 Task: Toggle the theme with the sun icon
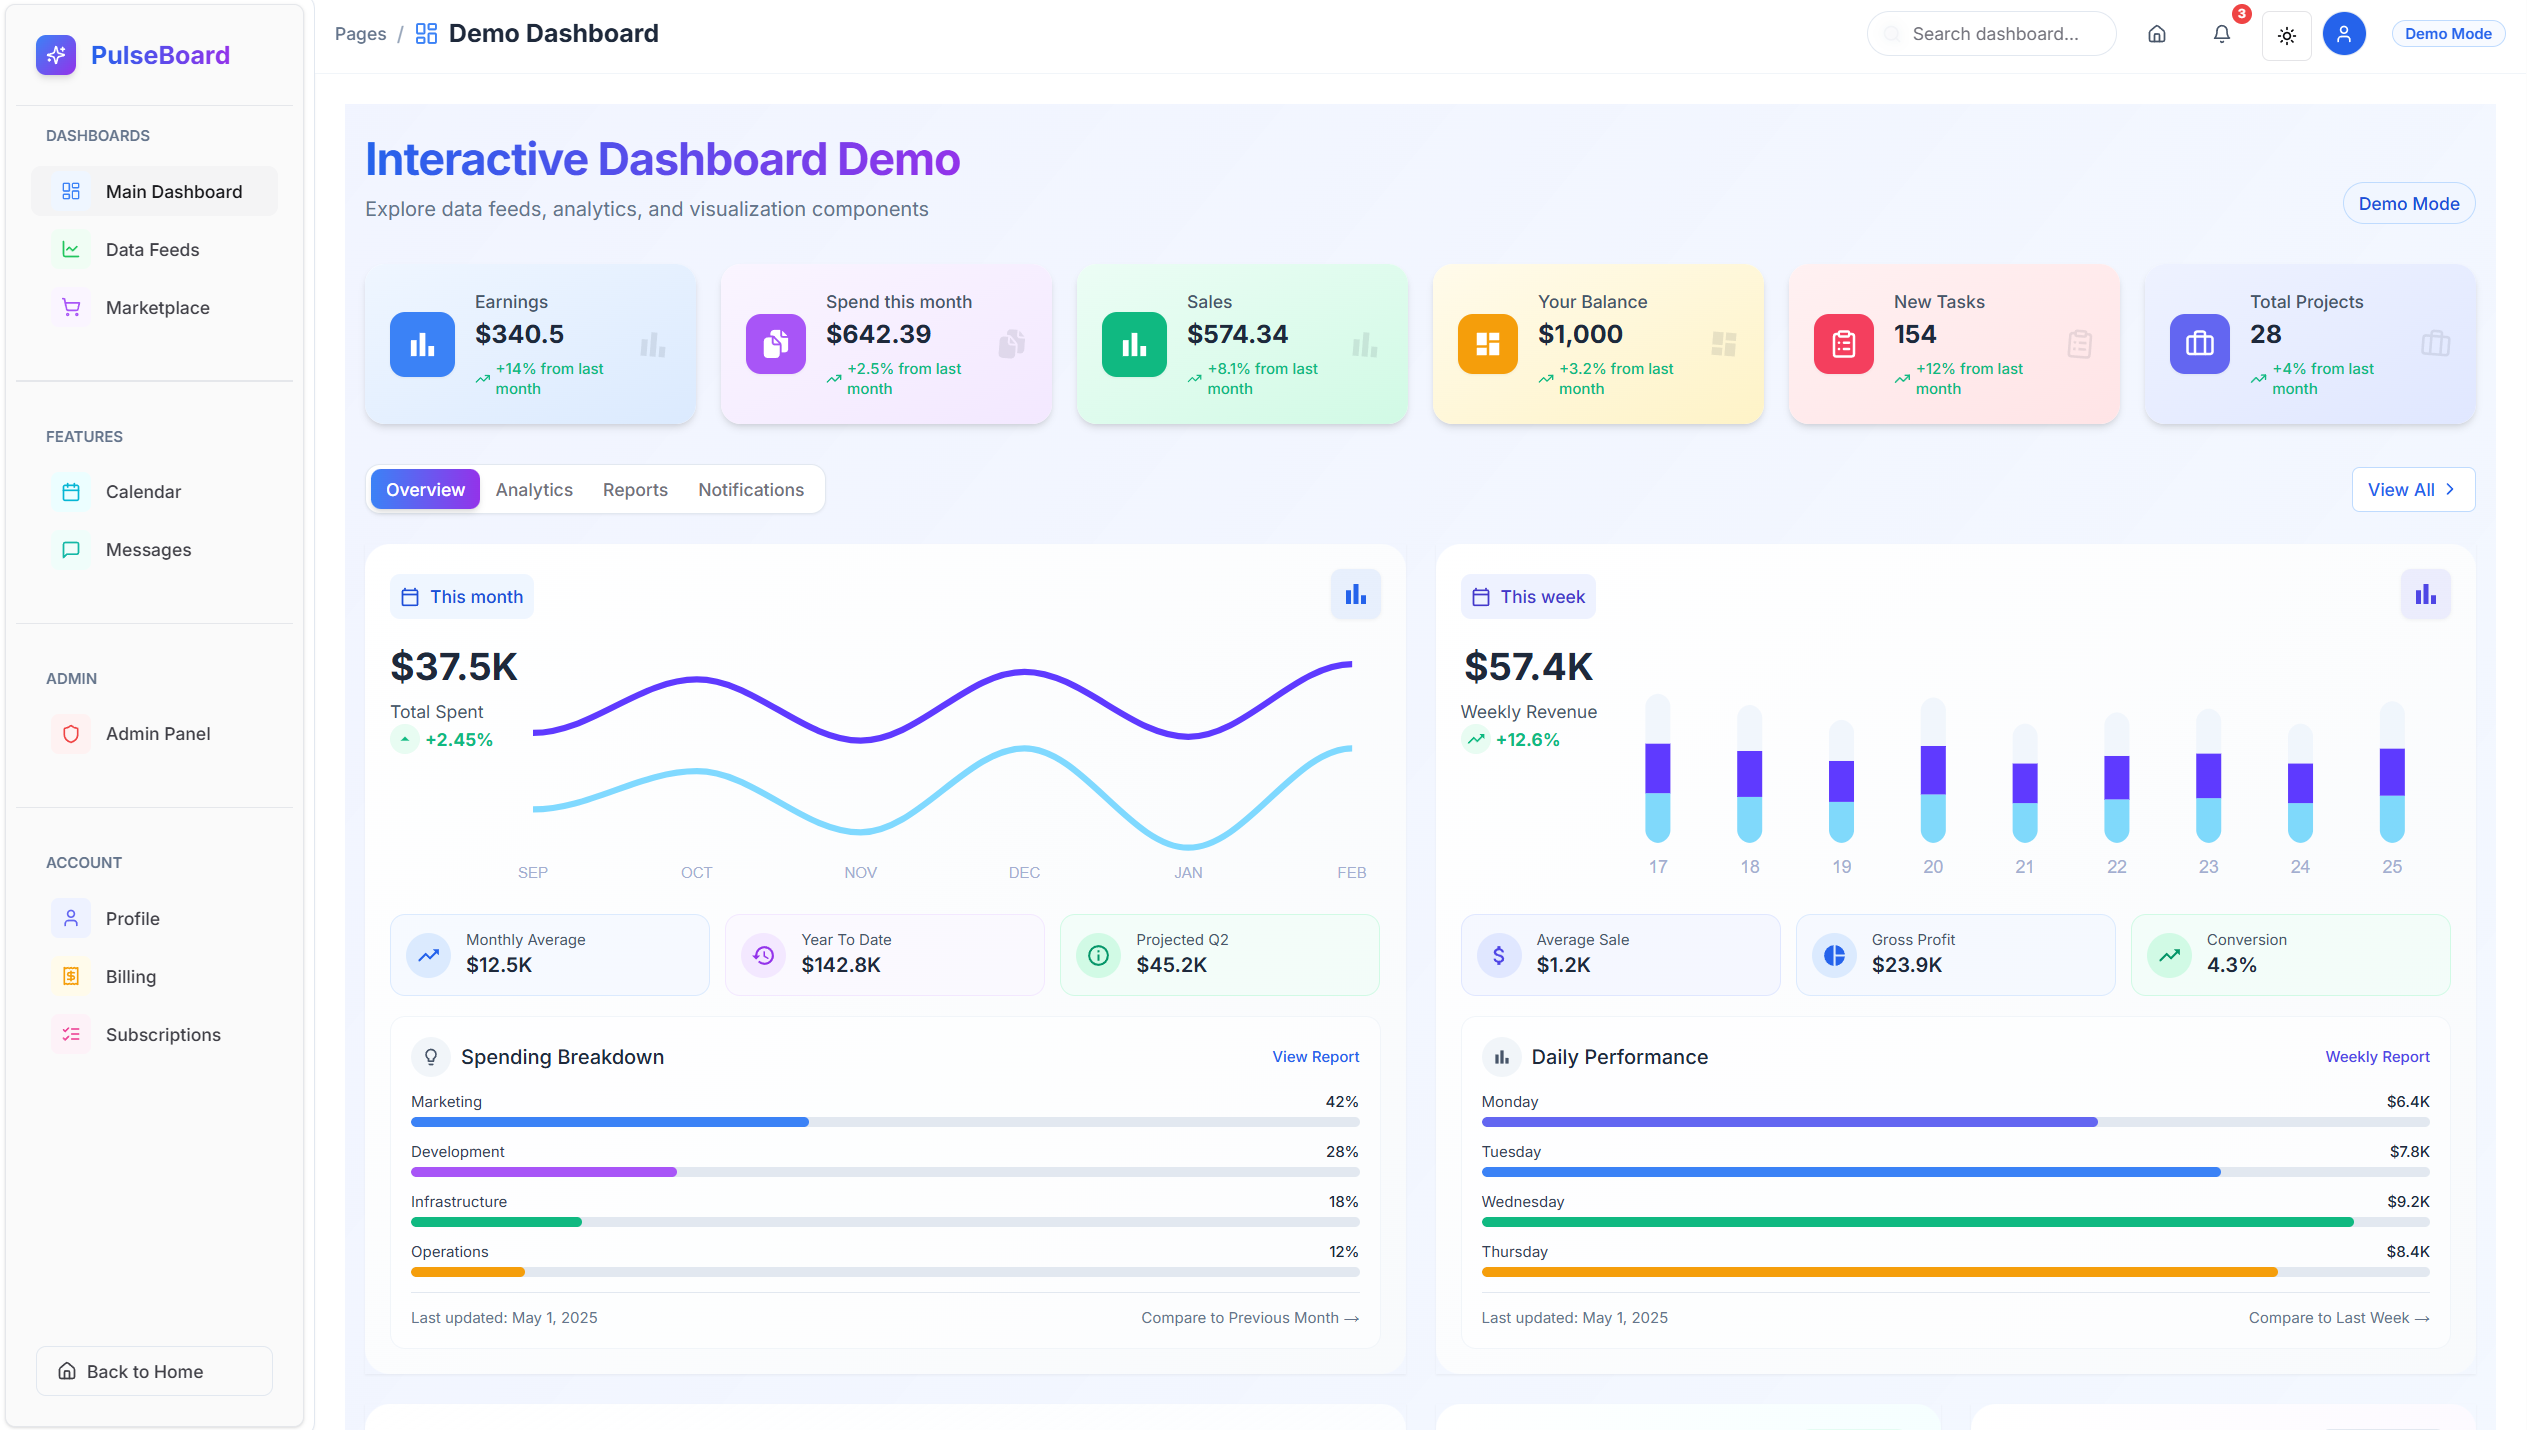click(x=2286, y=35)
